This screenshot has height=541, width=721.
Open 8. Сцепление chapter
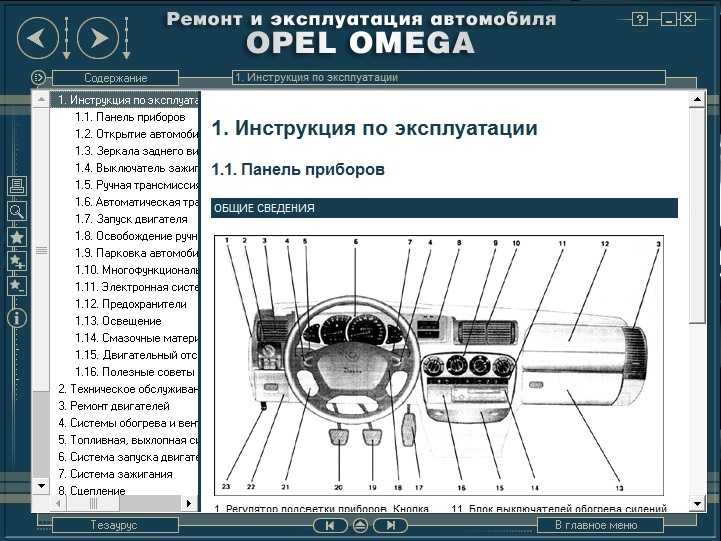click(x=92, y=491)
